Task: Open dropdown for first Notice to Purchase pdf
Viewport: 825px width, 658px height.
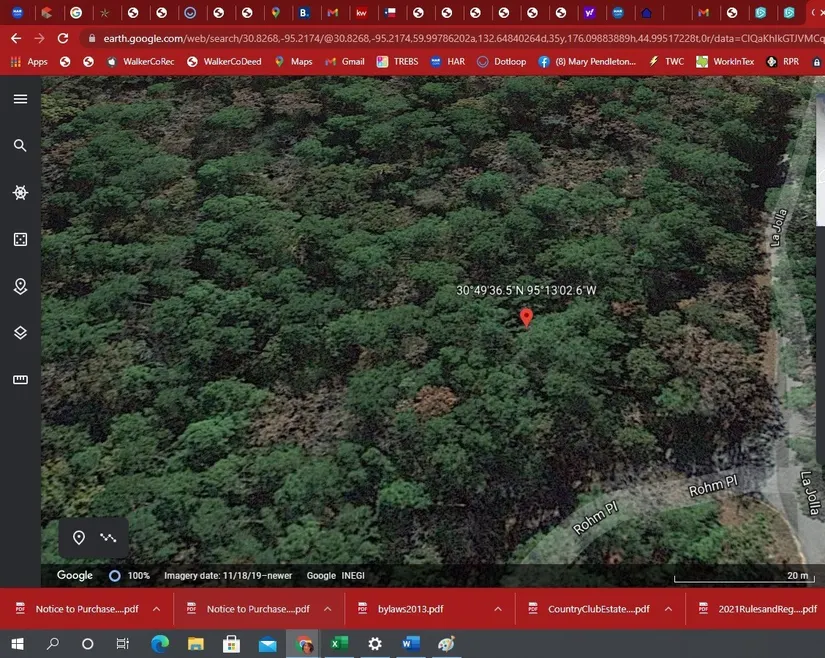Action: (x=157, y=609)
